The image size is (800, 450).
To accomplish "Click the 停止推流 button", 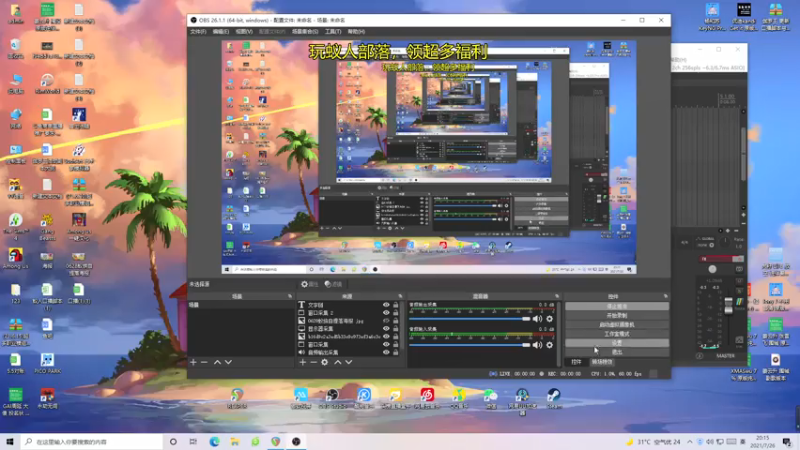I will click(617, 306).
